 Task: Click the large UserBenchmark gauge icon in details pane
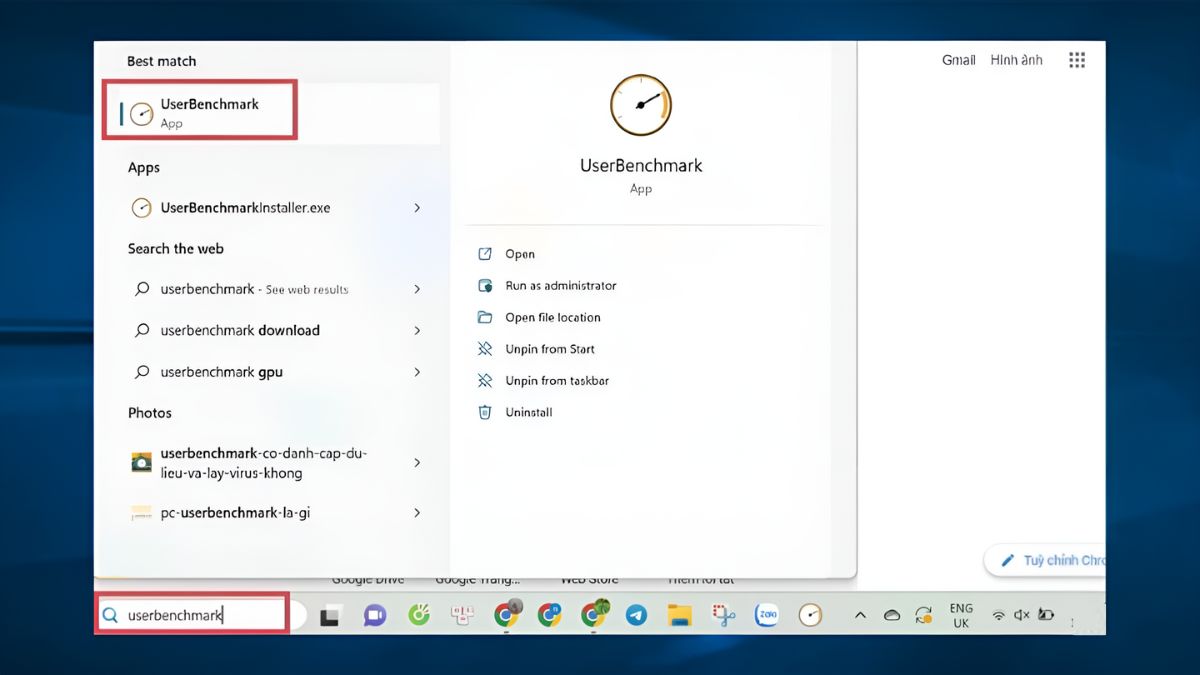pos(641,105)
